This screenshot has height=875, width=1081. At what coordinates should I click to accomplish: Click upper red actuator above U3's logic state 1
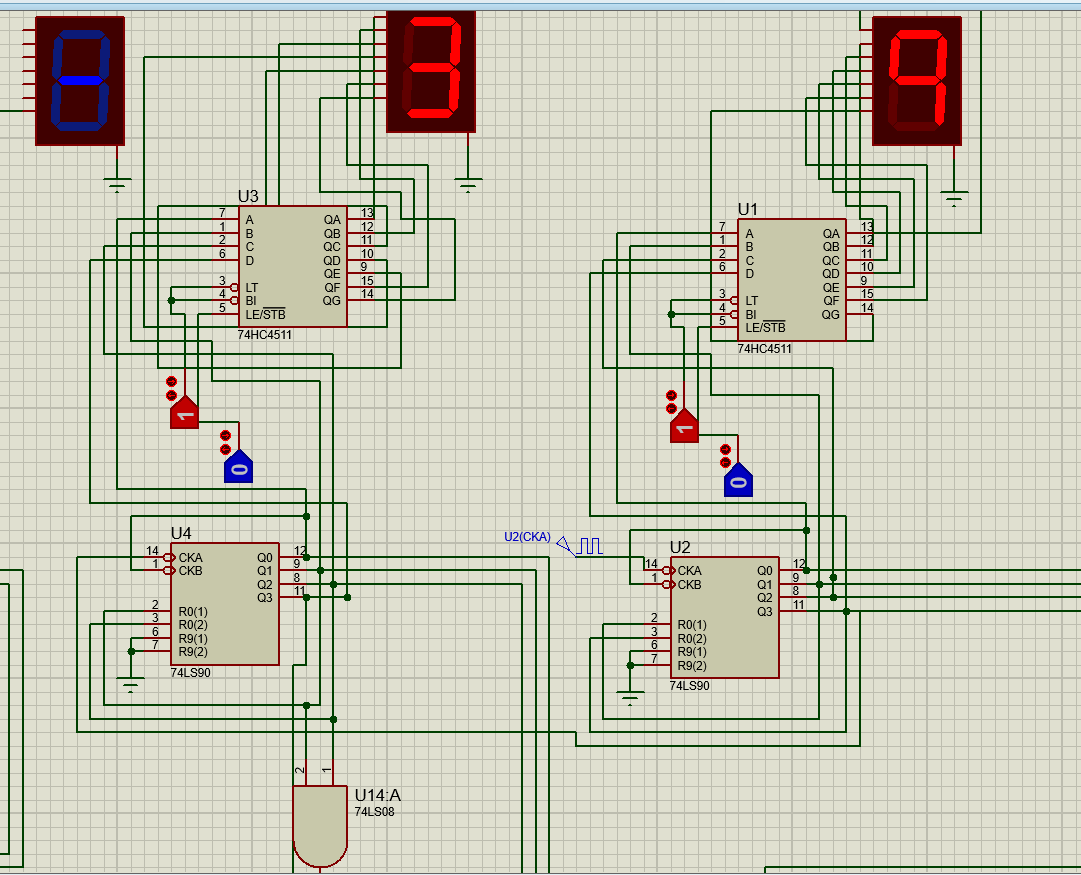pyautogui.click(x=172, y=381)
